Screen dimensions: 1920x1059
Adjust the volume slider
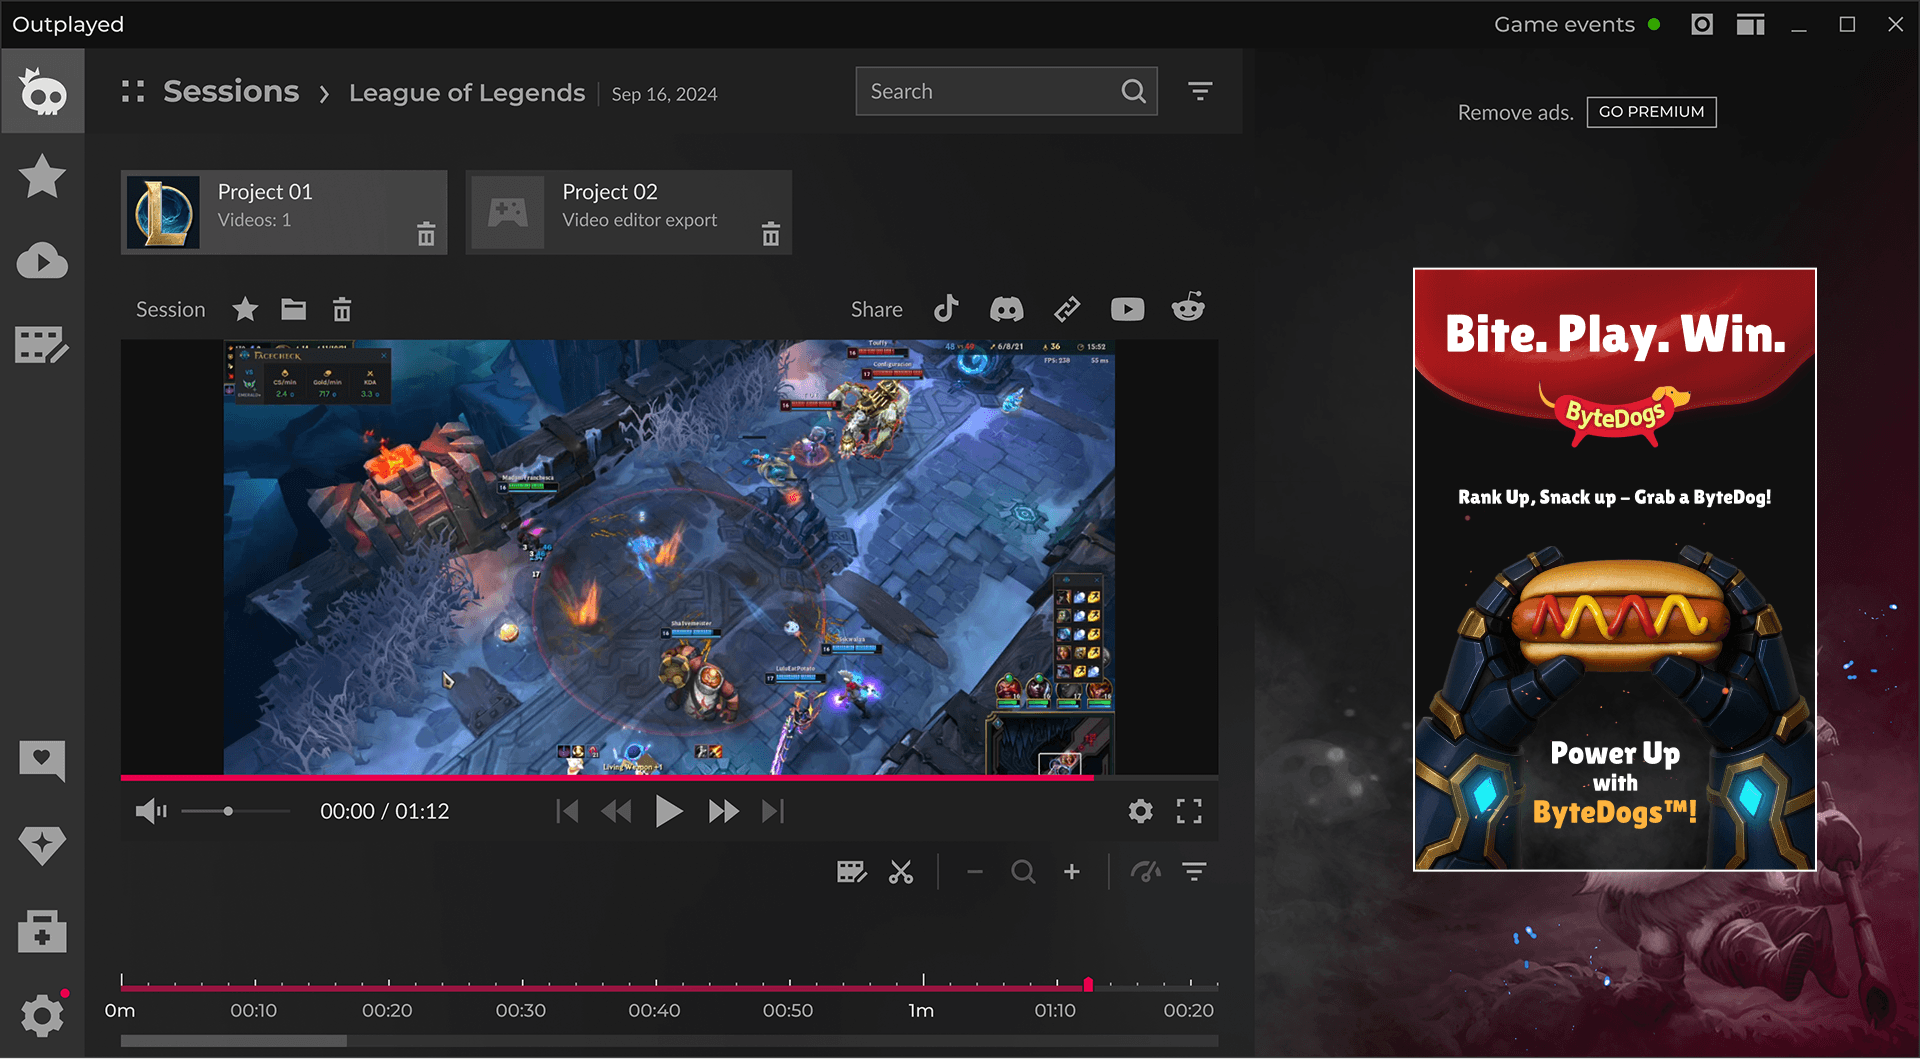pos(236,811)
